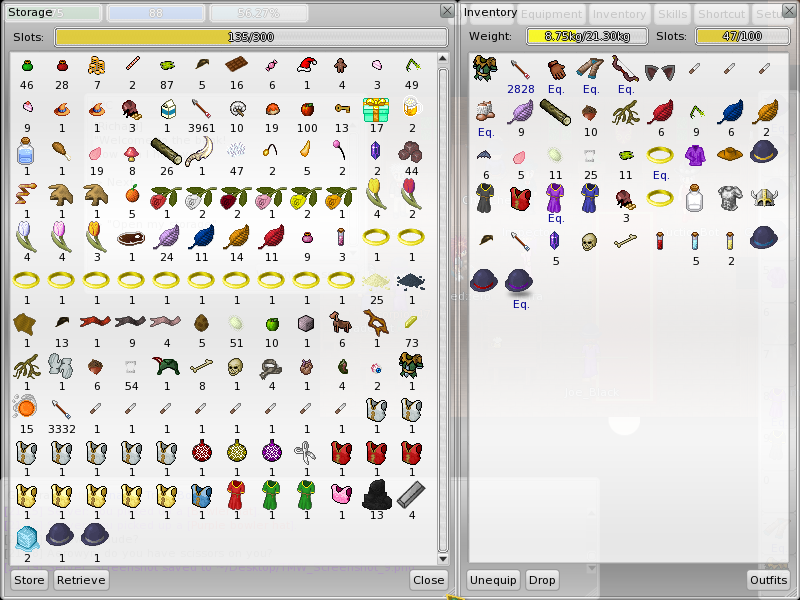
Task: Click the inventory Slots 47/100 bar
Action: tap(742, 36)
